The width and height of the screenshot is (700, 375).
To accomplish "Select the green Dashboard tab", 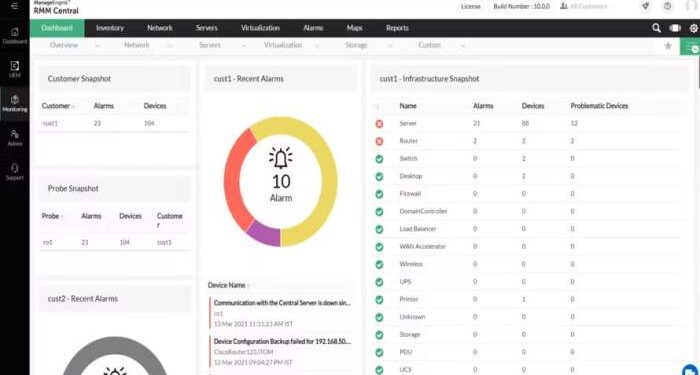I will click(57, 28).
